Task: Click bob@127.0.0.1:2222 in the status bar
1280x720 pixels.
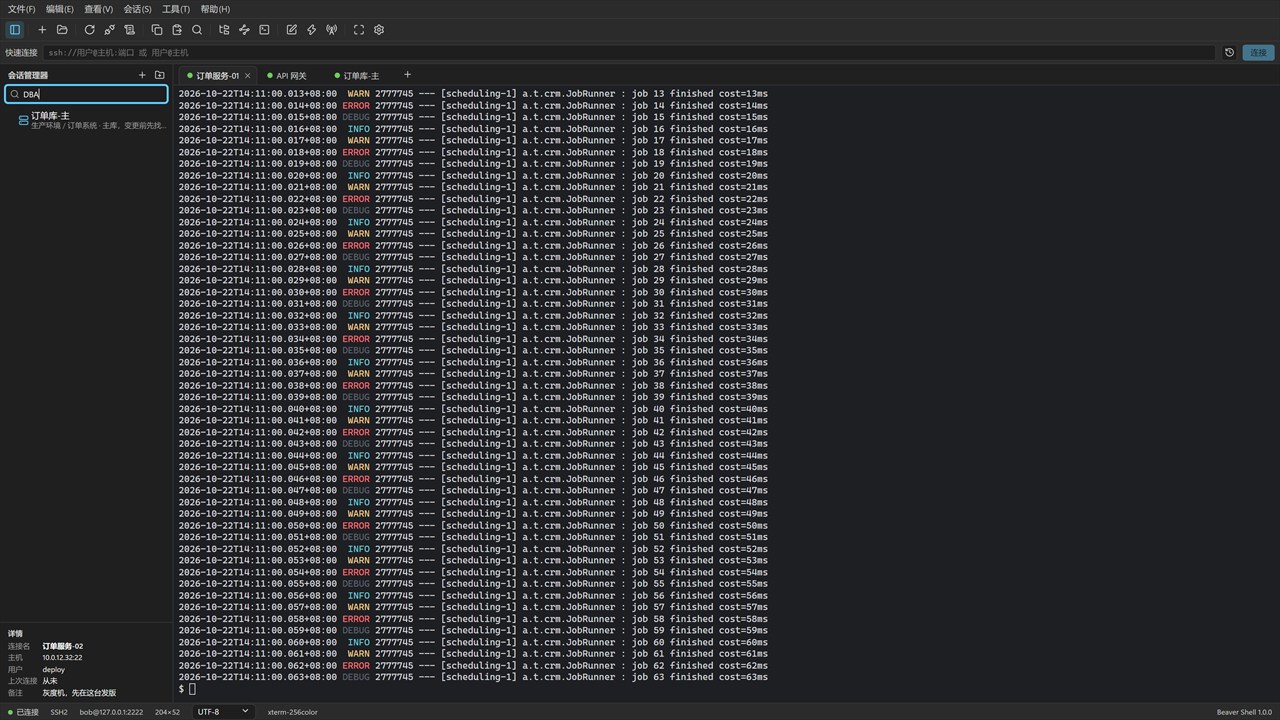Action: pos(111,712)
